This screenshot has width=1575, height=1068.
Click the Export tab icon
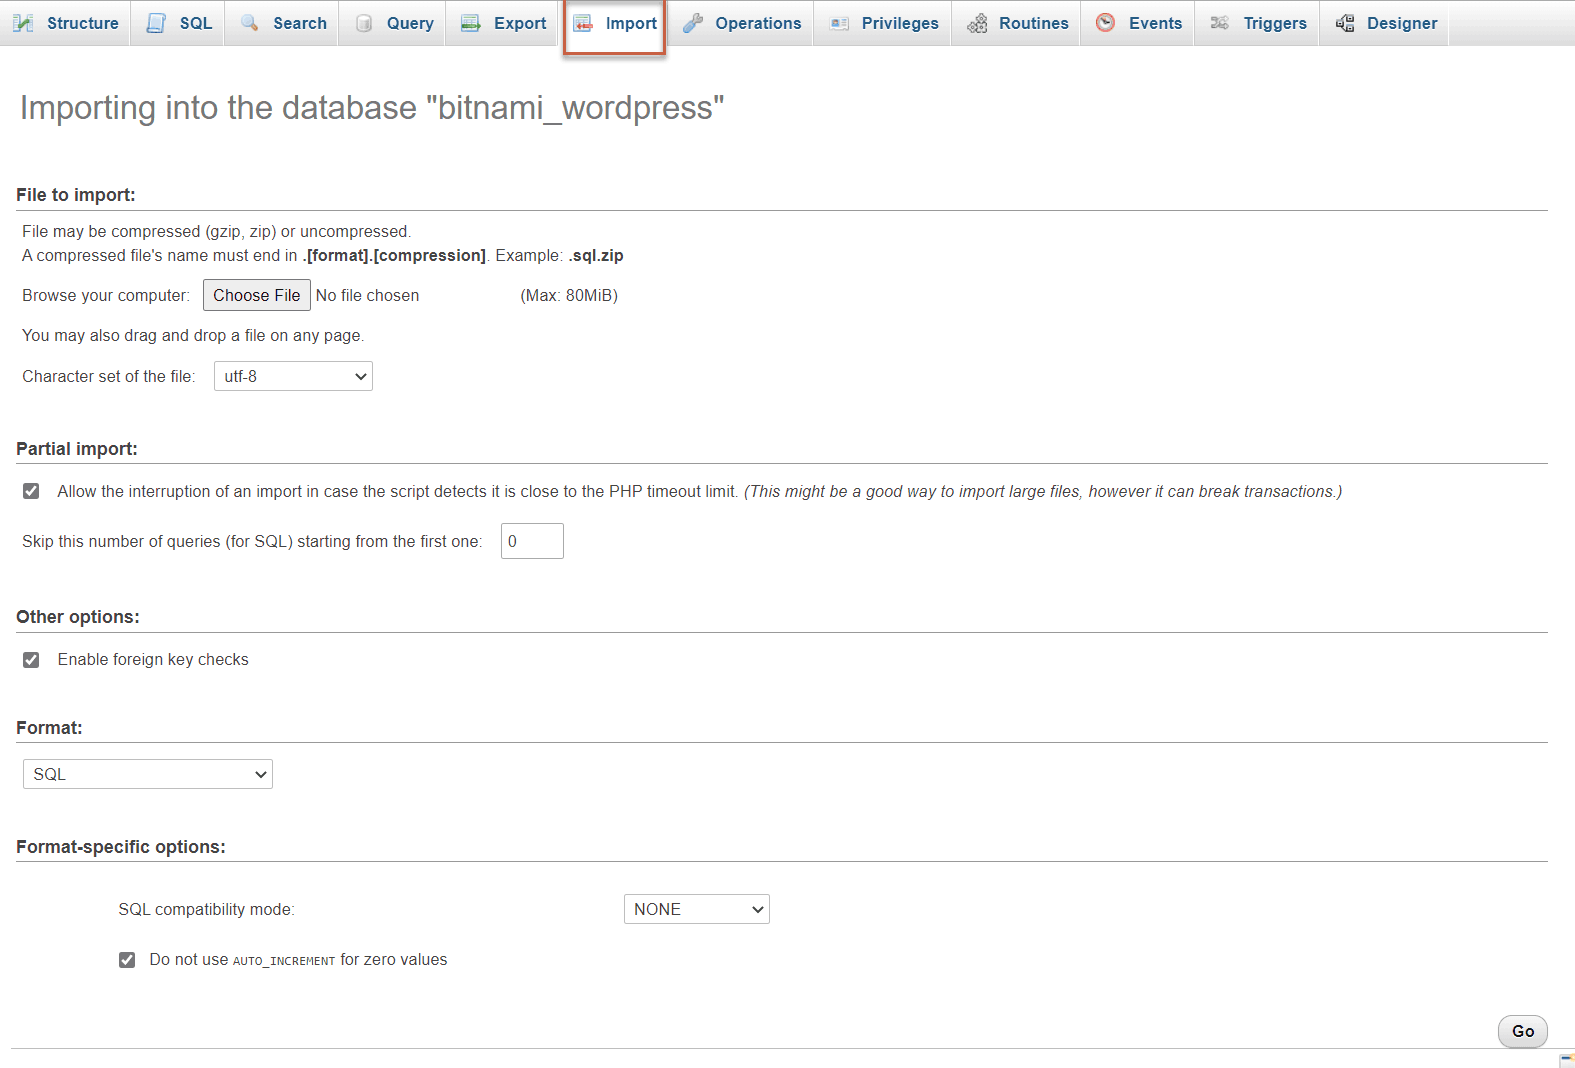tap(471, 23)
